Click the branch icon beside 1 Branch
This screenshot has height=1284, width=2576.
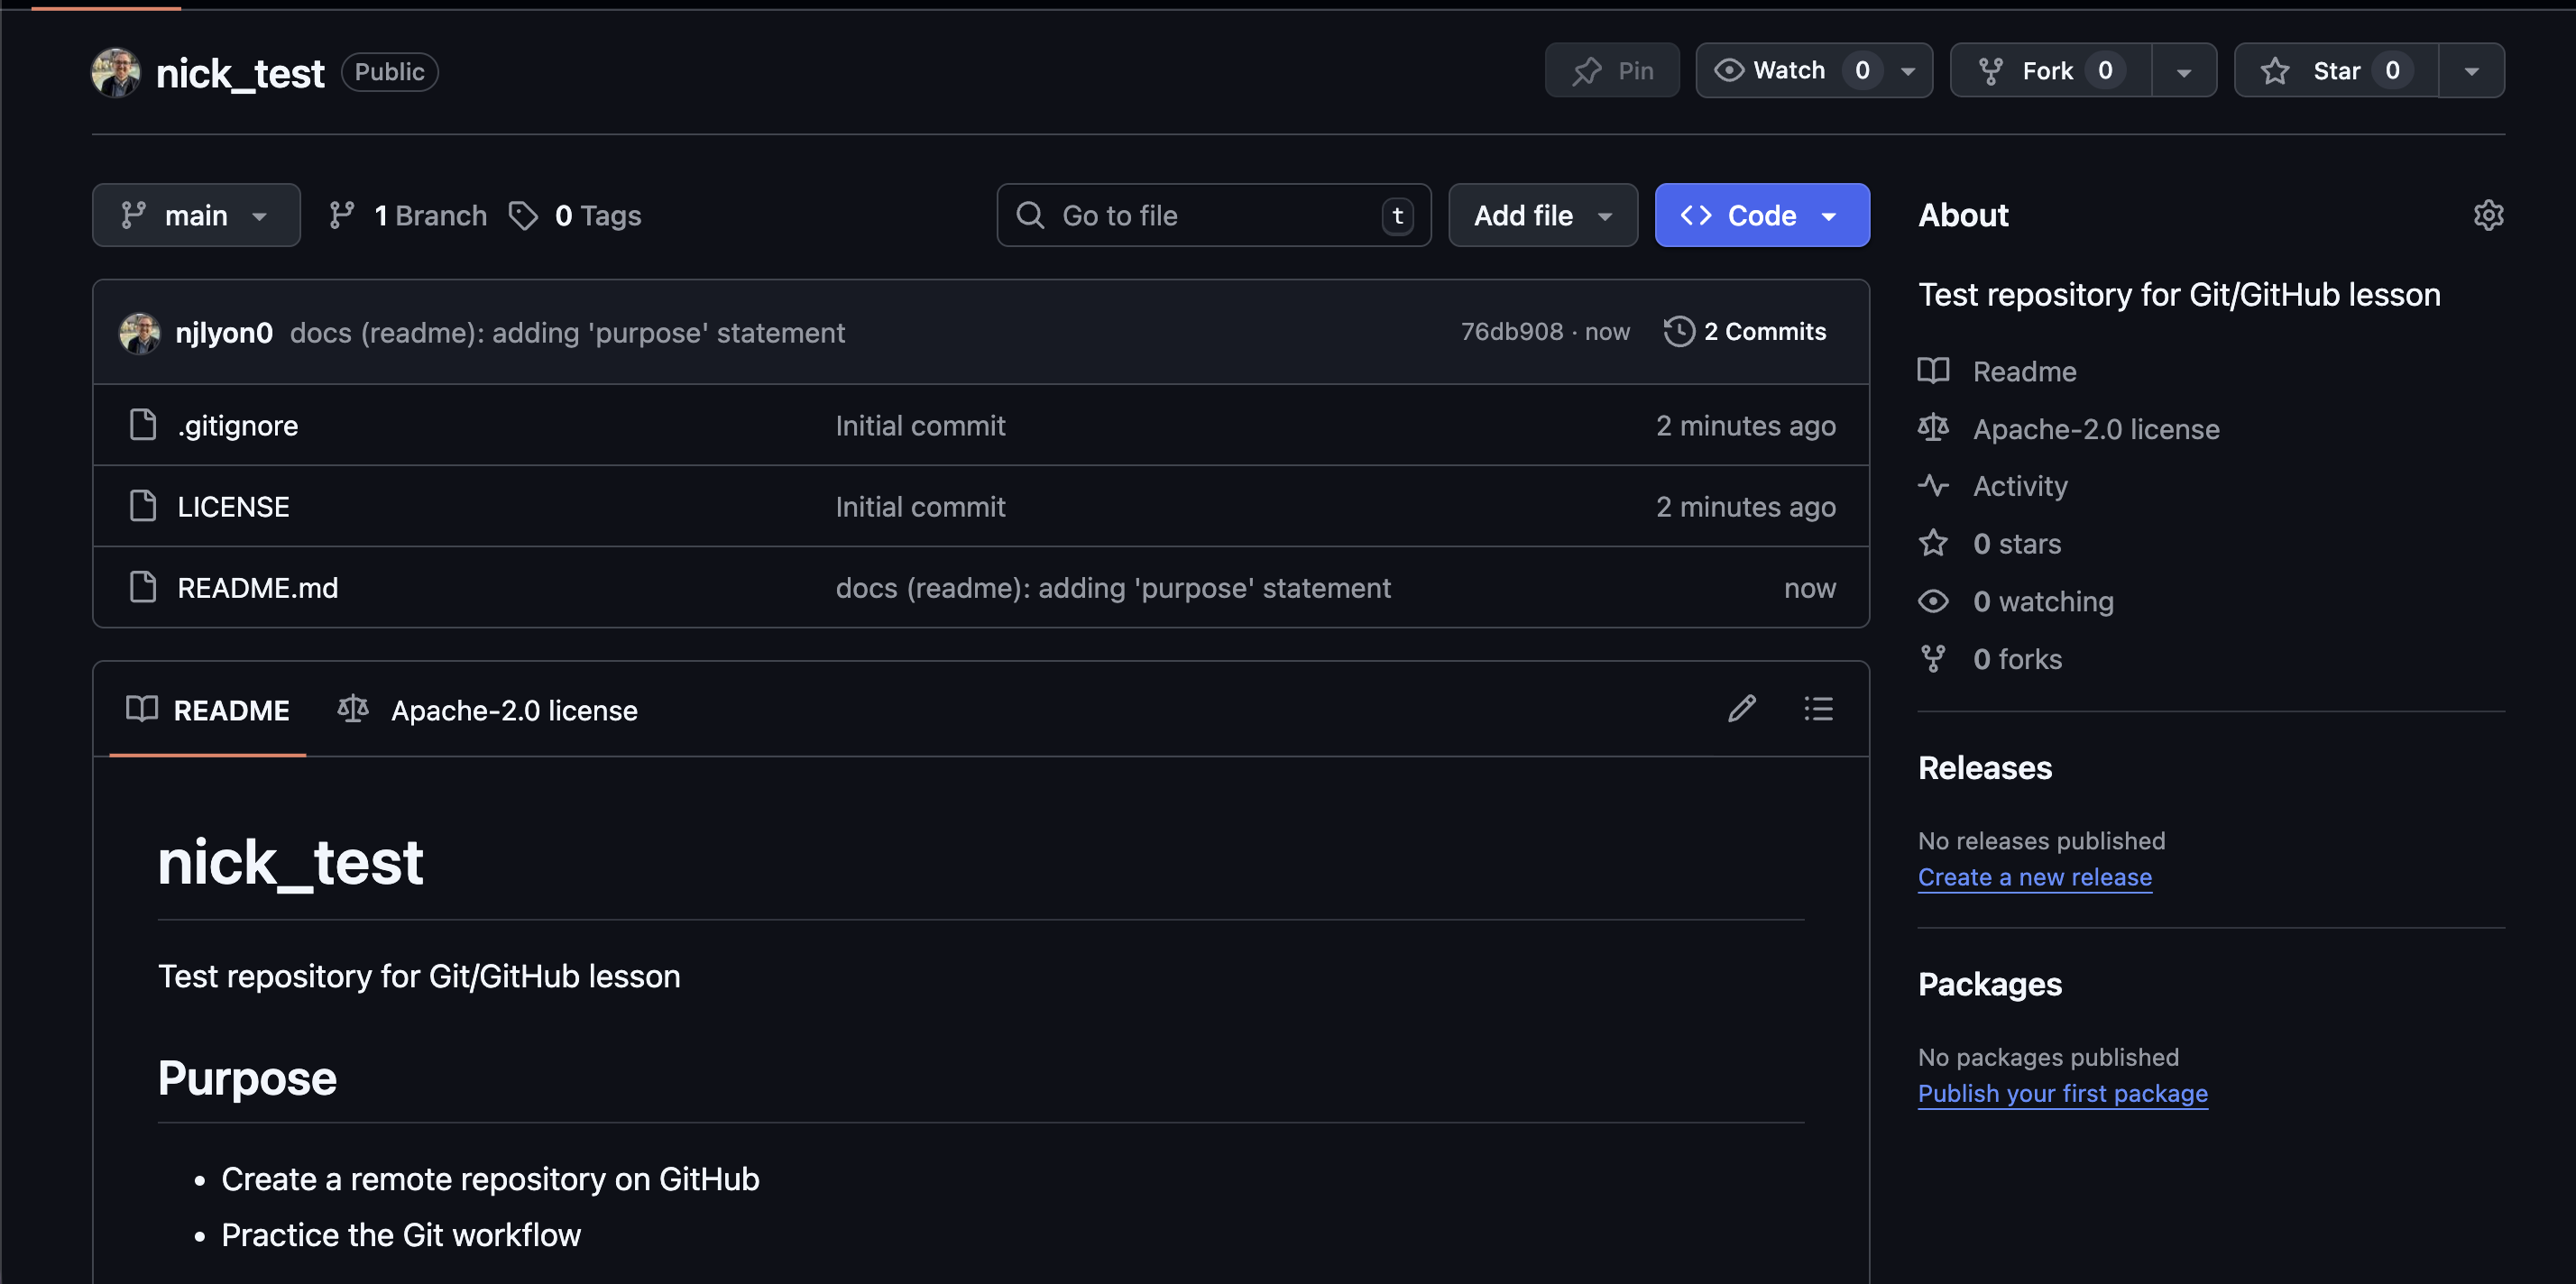(342, 215)
